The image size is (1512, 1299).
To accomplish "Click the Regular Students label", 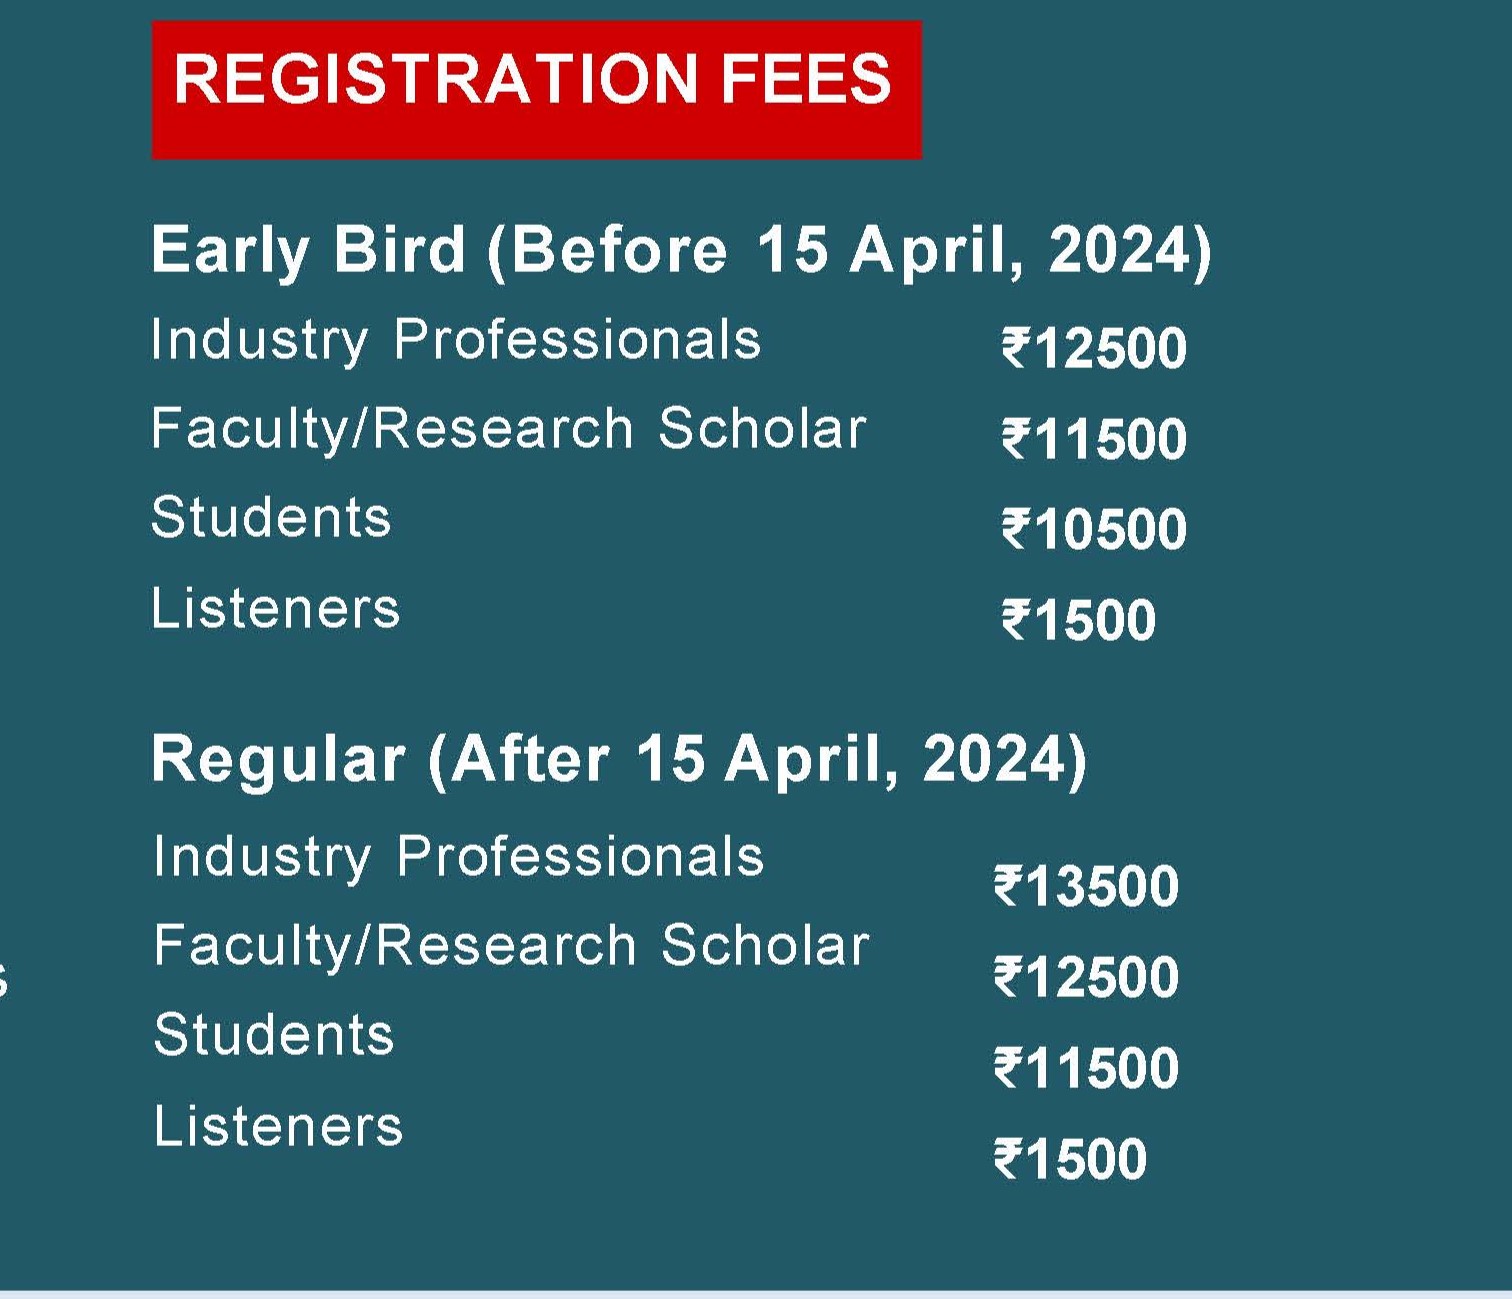I will [274, 1035].
